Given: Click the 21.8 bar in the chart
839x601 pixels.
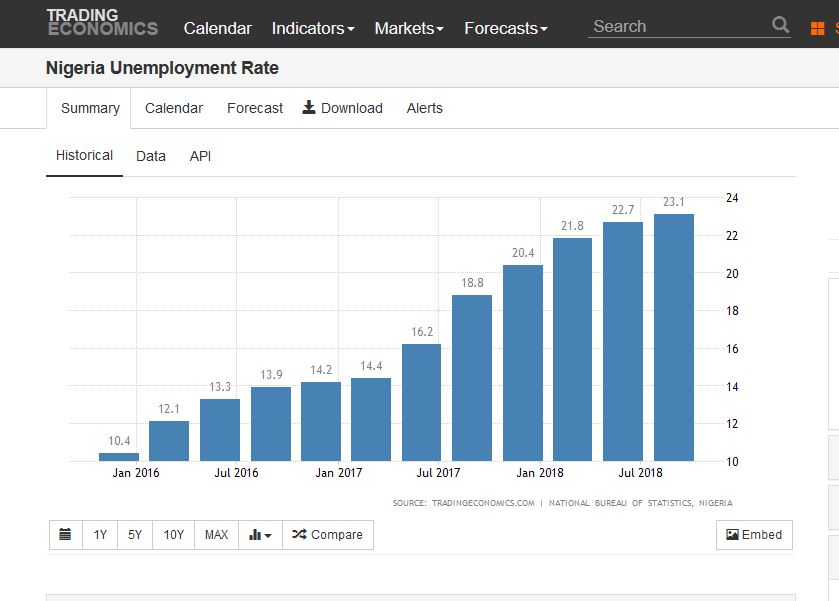Looking at the screenshot, I should [x=573, y=349].
